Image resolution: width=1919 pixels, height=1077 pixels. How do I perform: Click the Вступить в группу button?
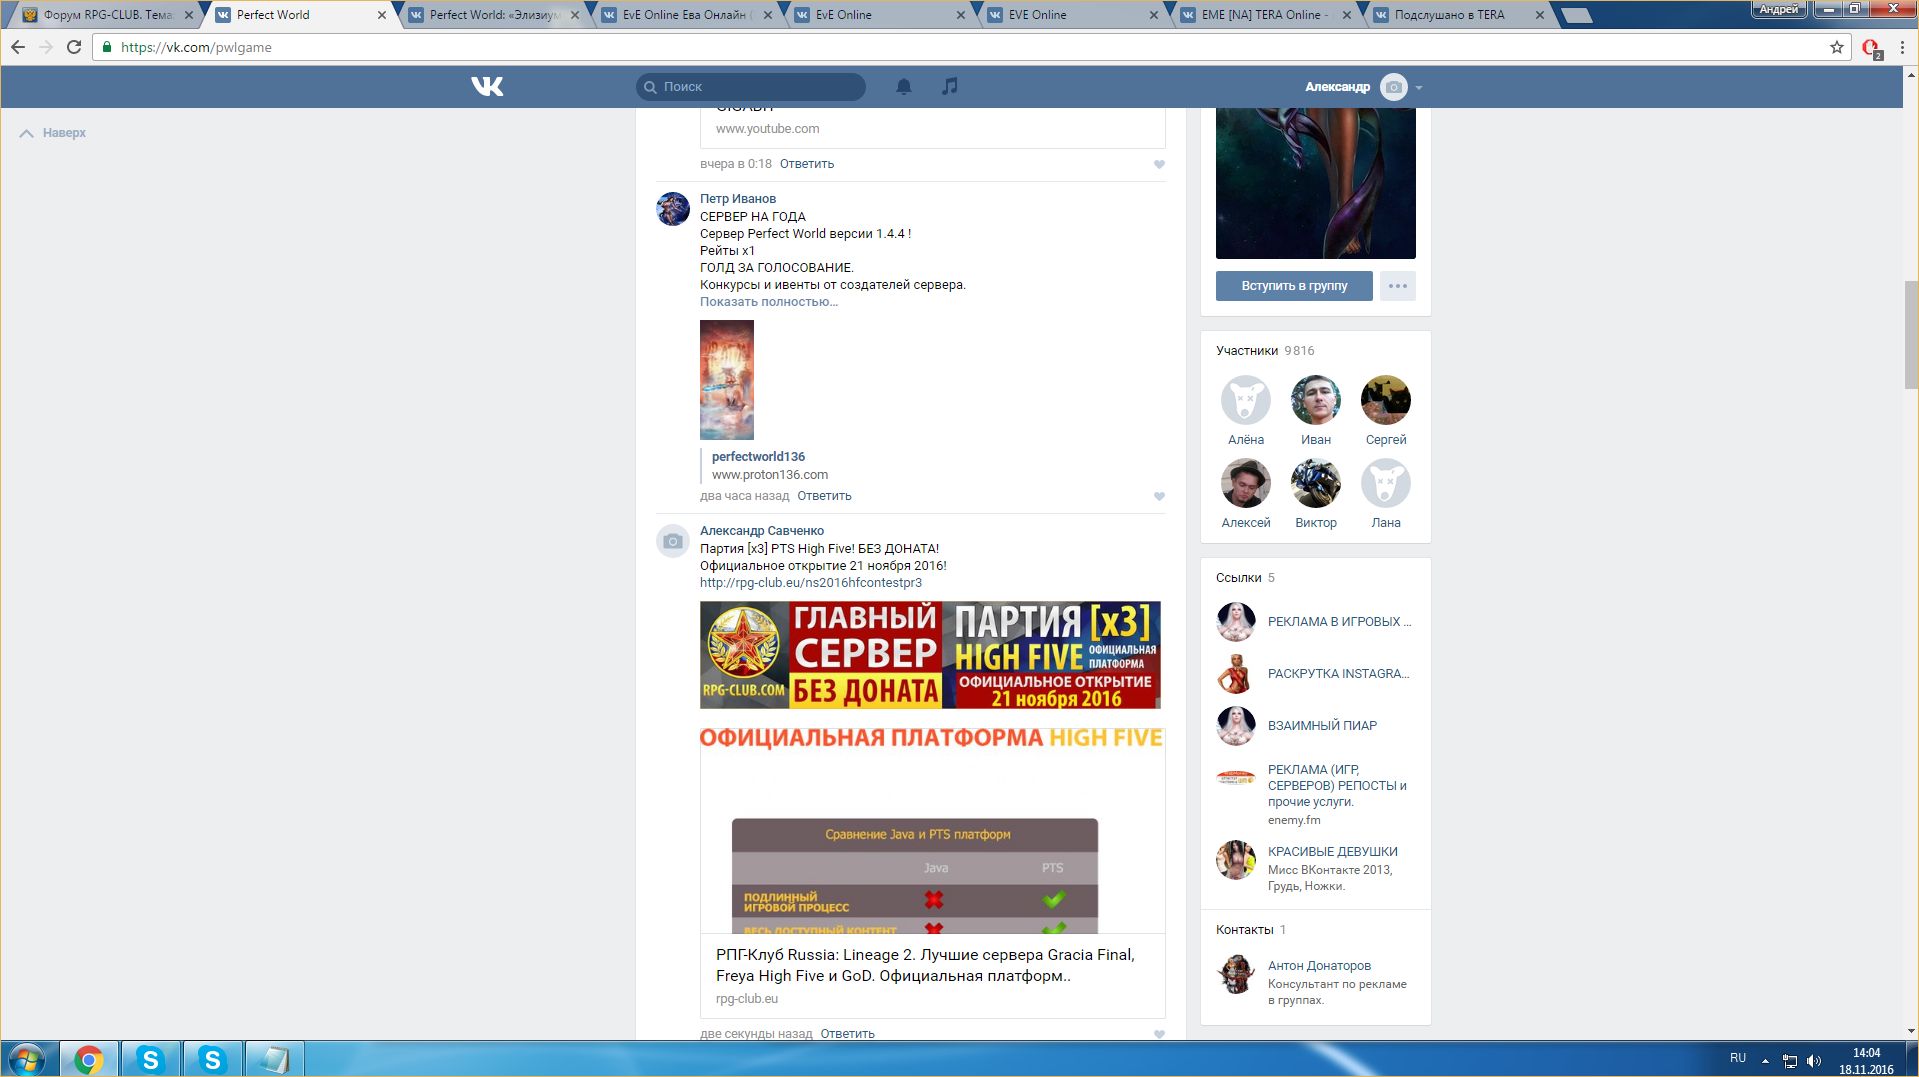[1294, 286]
